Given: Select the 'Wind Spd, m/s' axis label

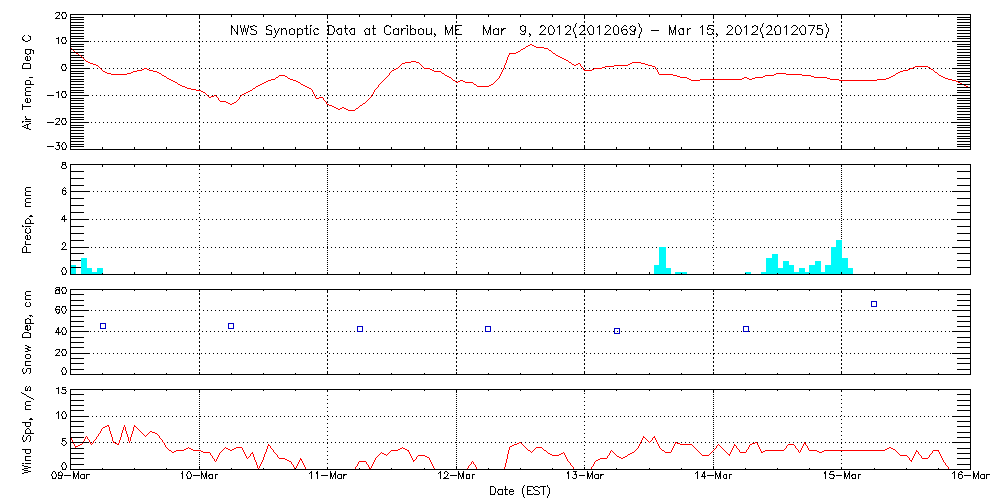Looking at the screenshot, I should point(28,428).
